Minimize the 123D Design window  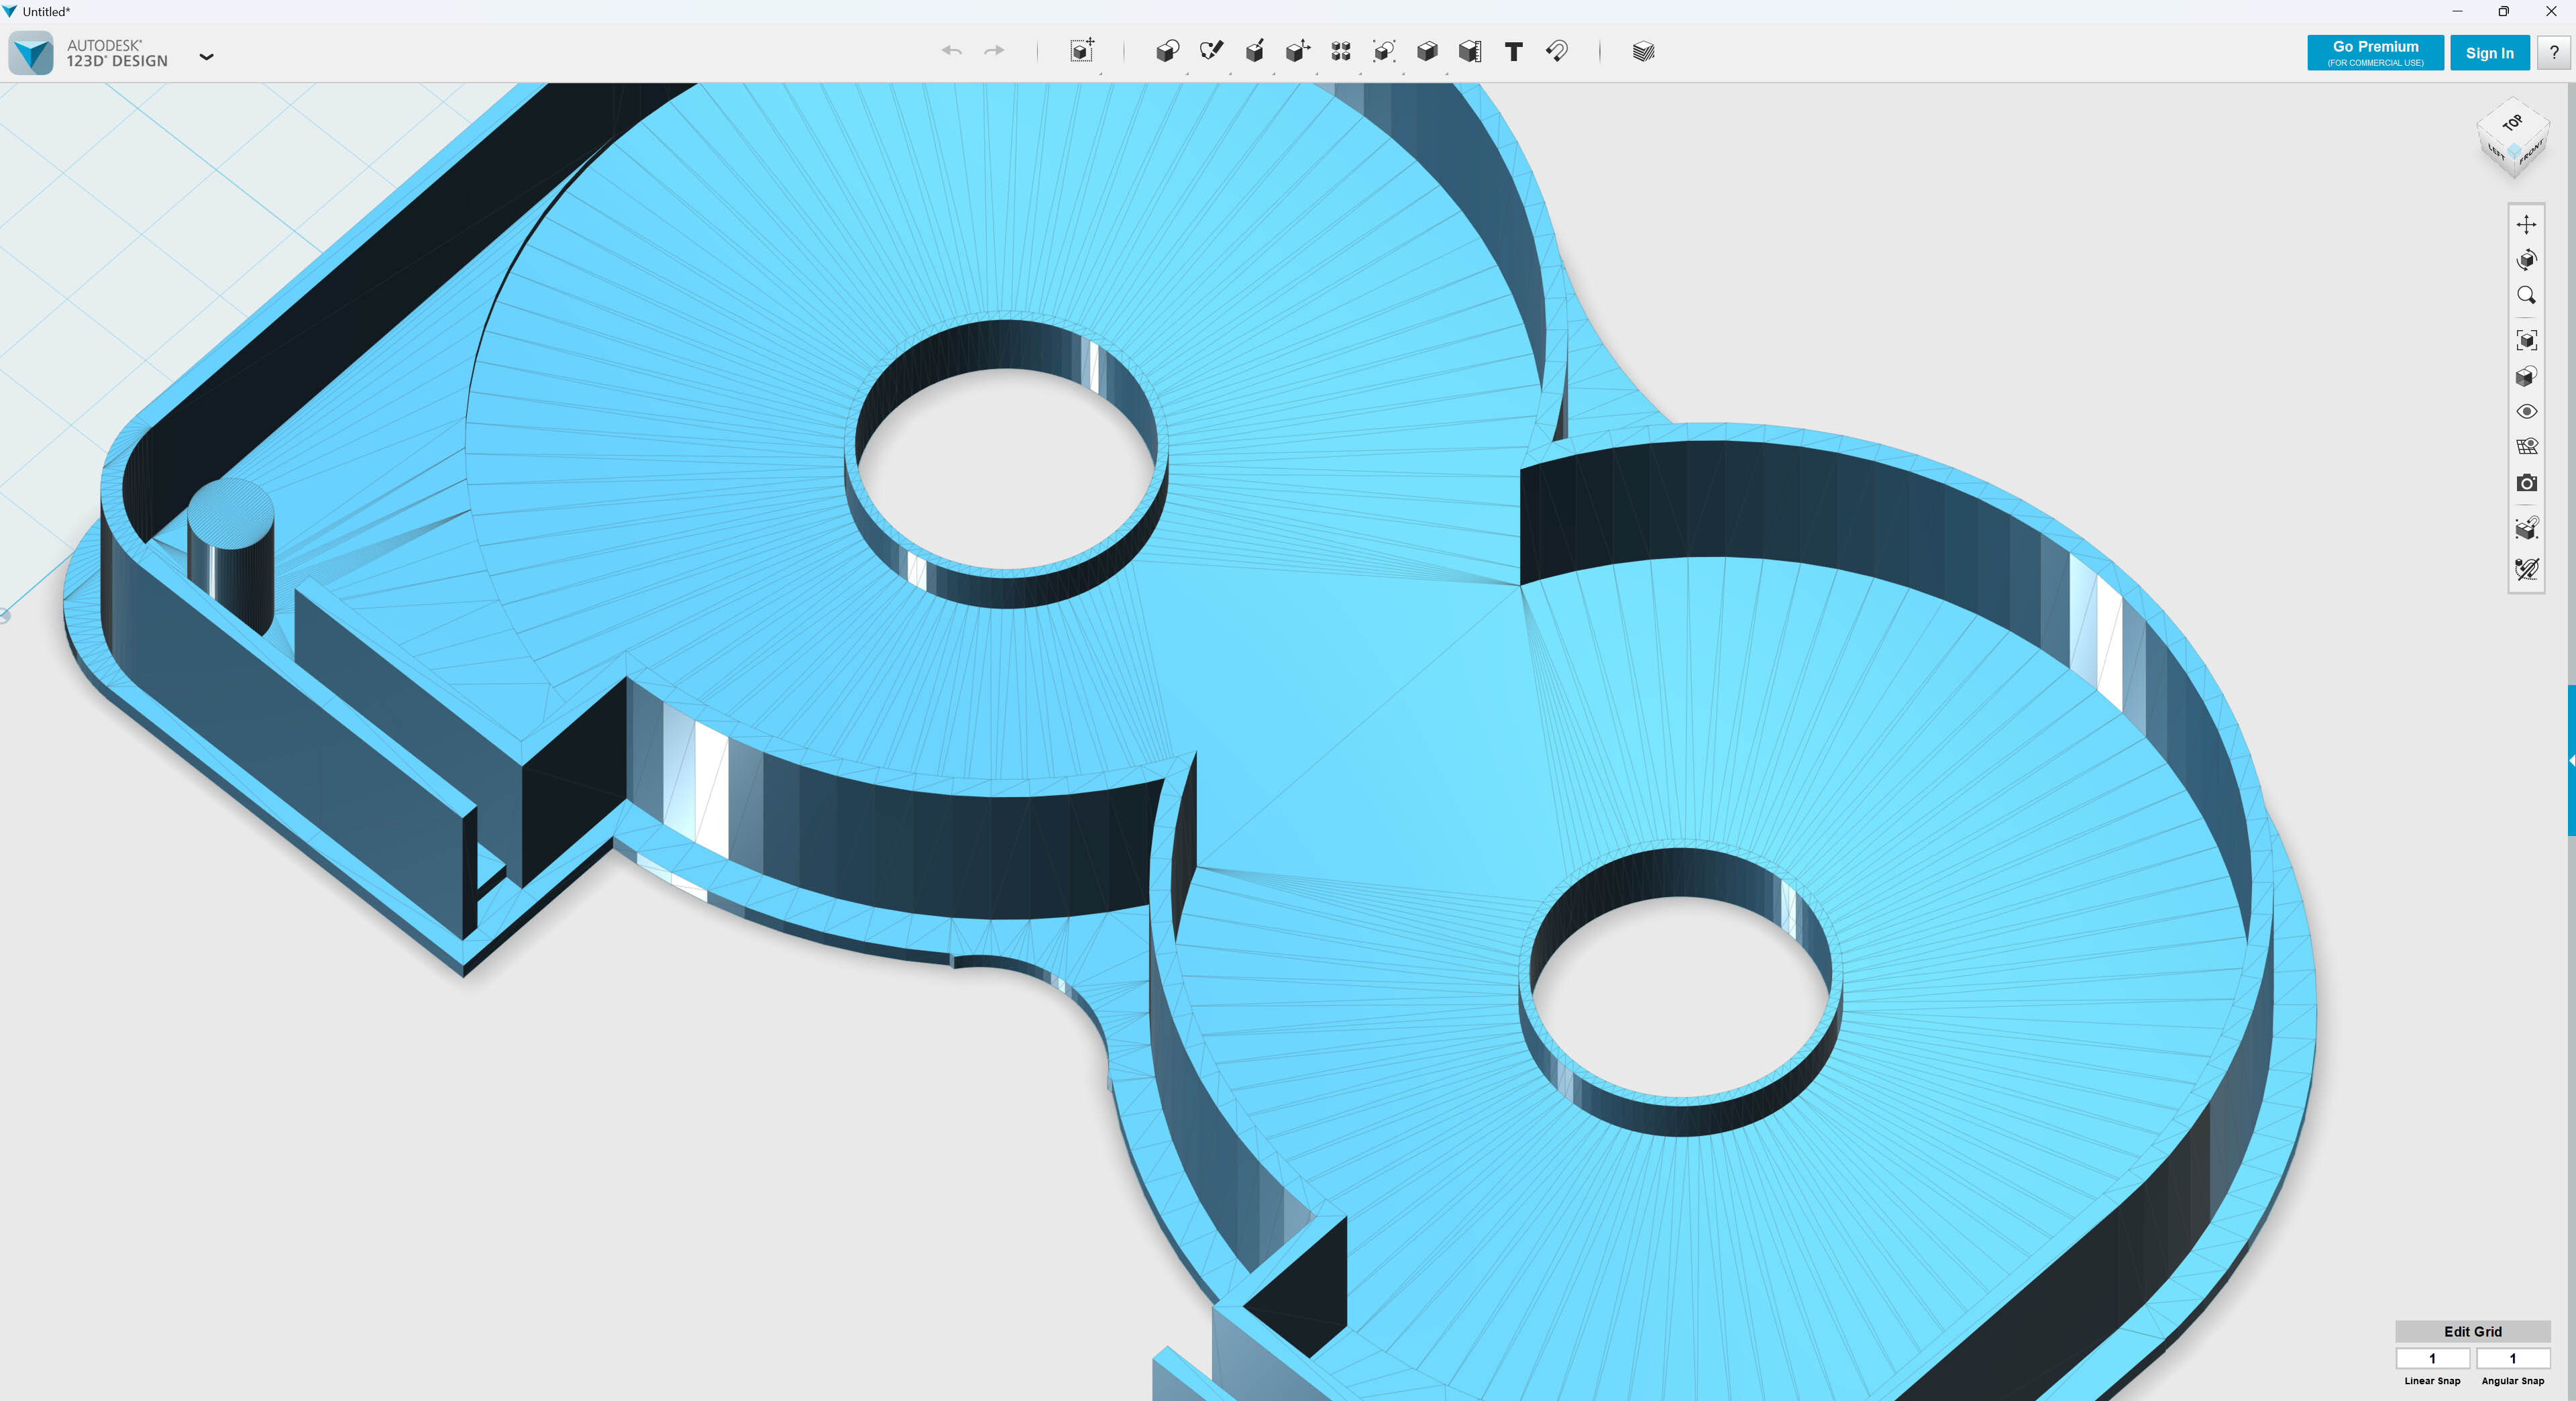(2457, 11)
